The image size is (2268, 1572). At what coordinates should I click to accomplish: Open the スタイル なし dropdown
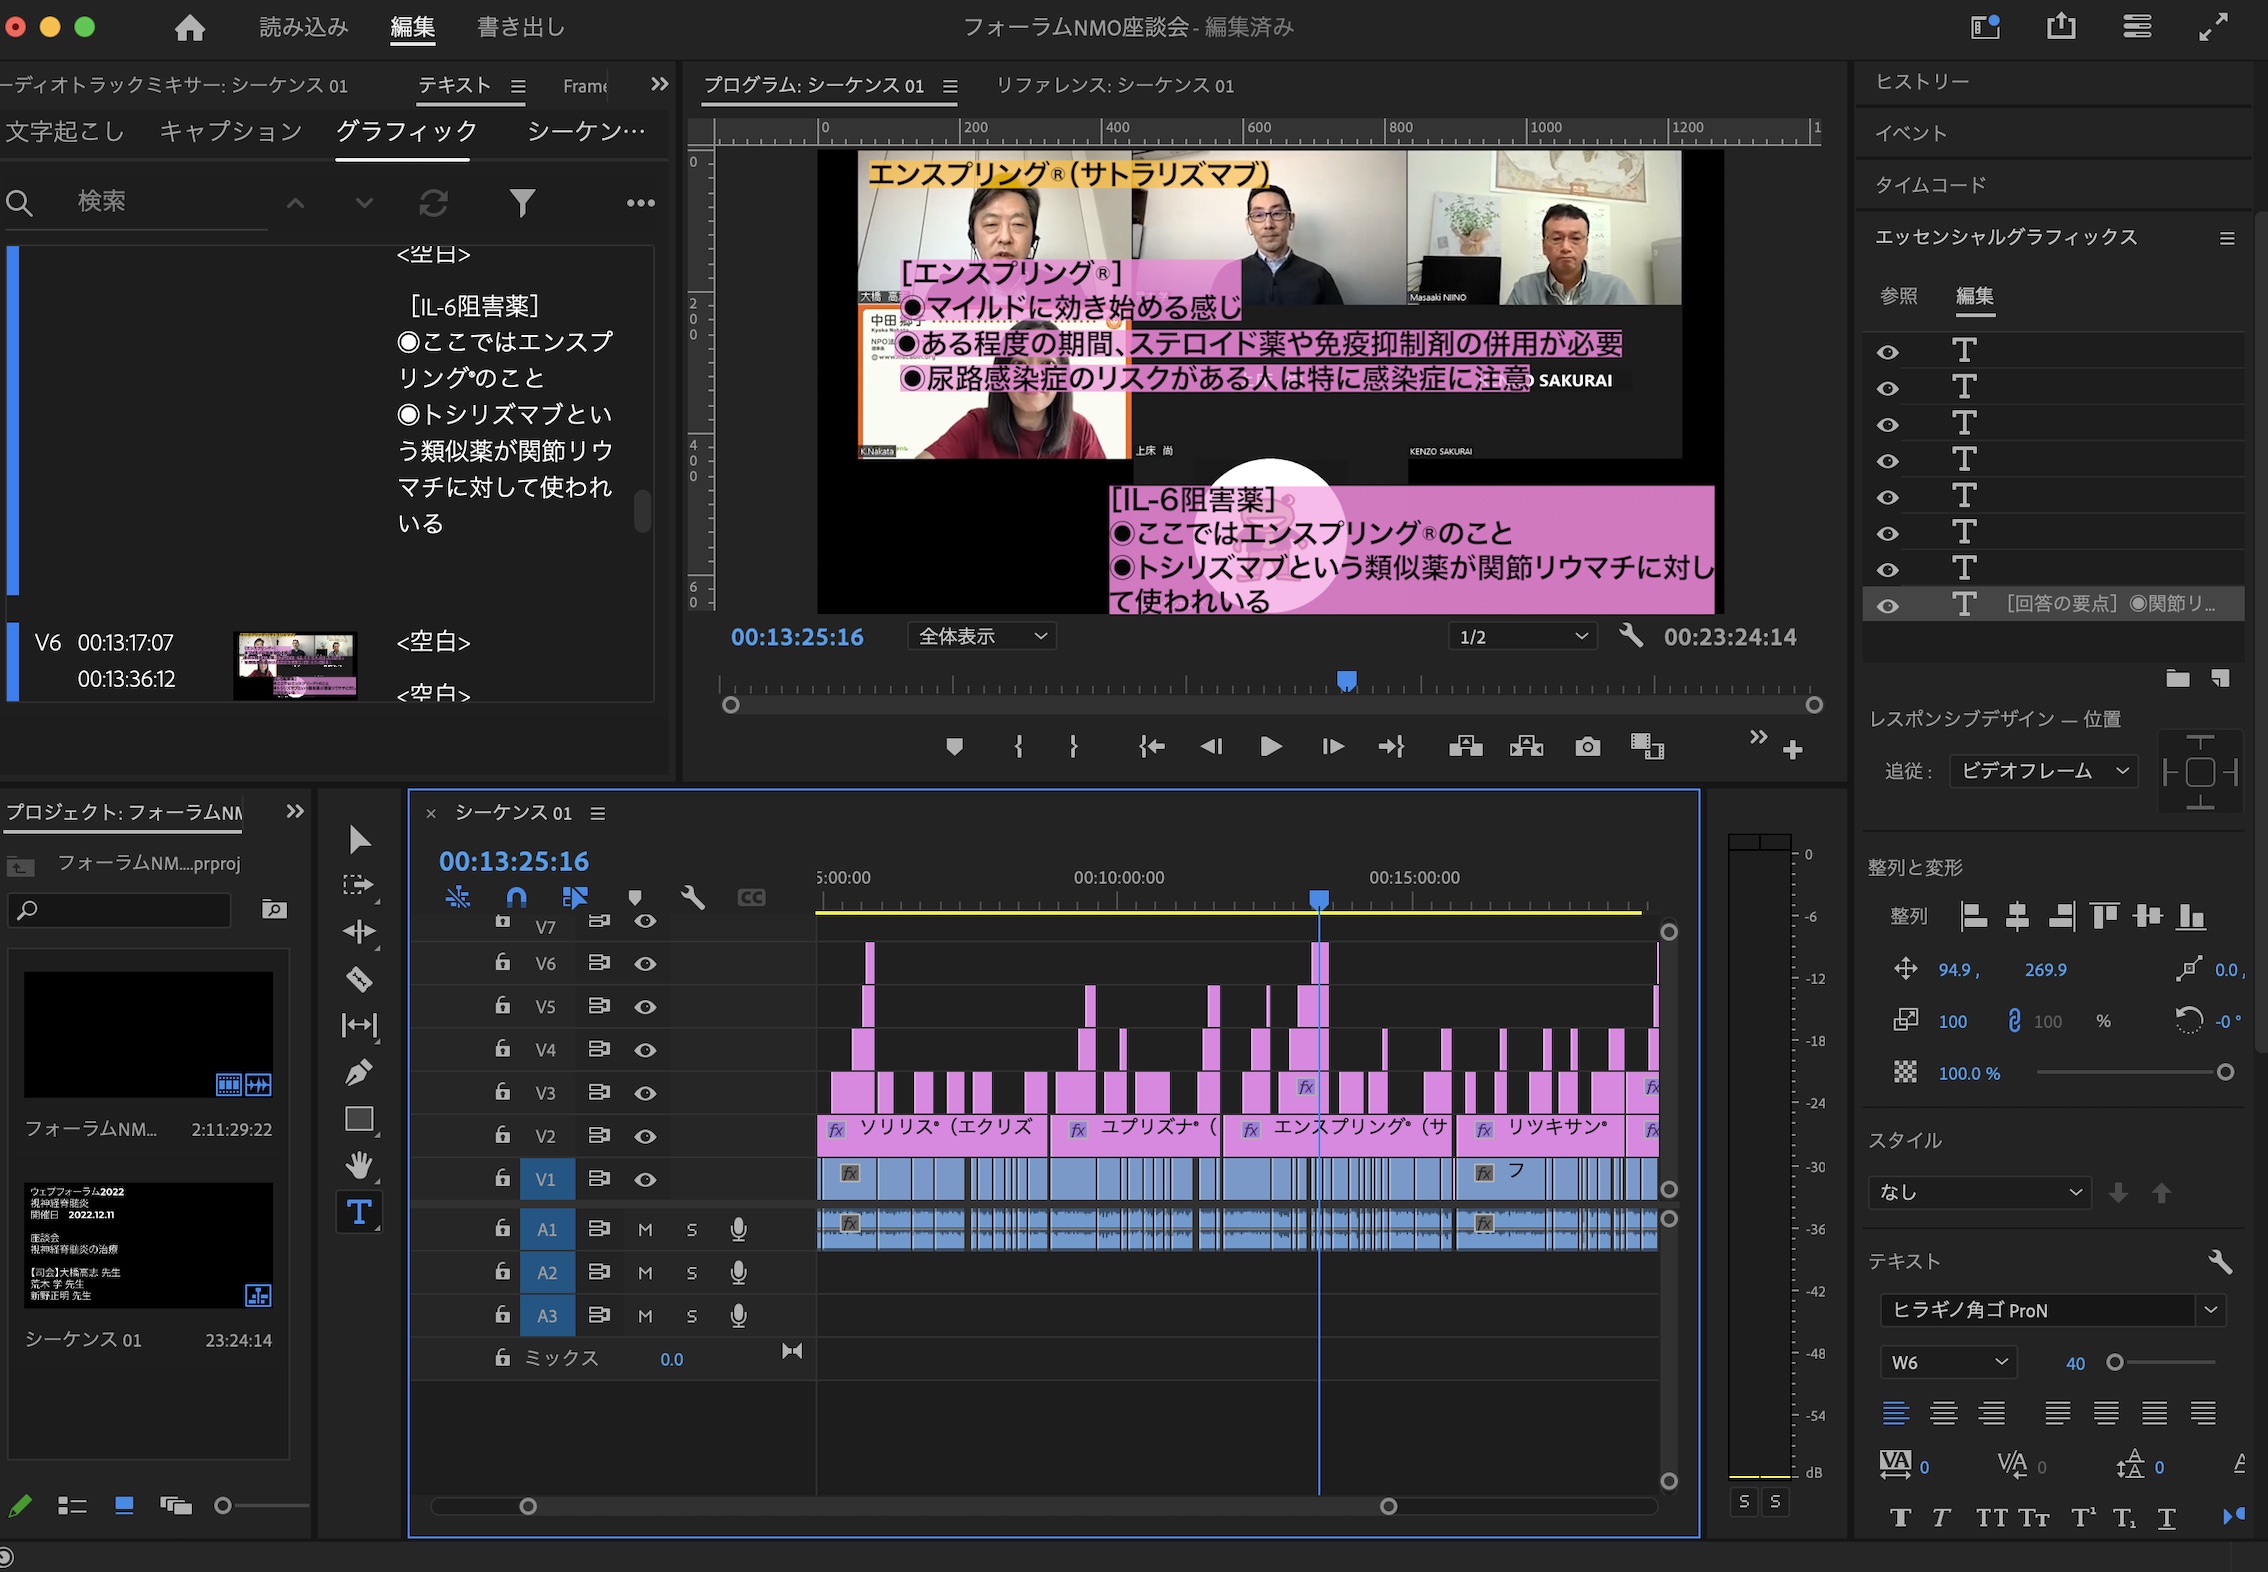pyautogui.click(x=1980, y=1192)
